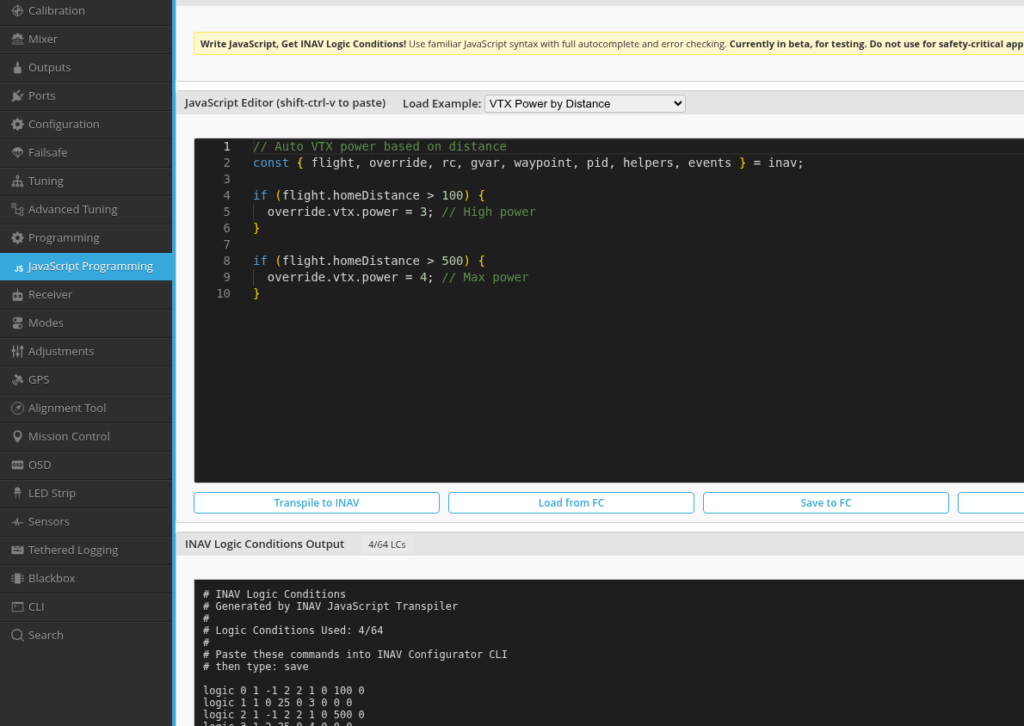Switch to the Modes tab
1024x726 pixels.
tap(46, 323)
